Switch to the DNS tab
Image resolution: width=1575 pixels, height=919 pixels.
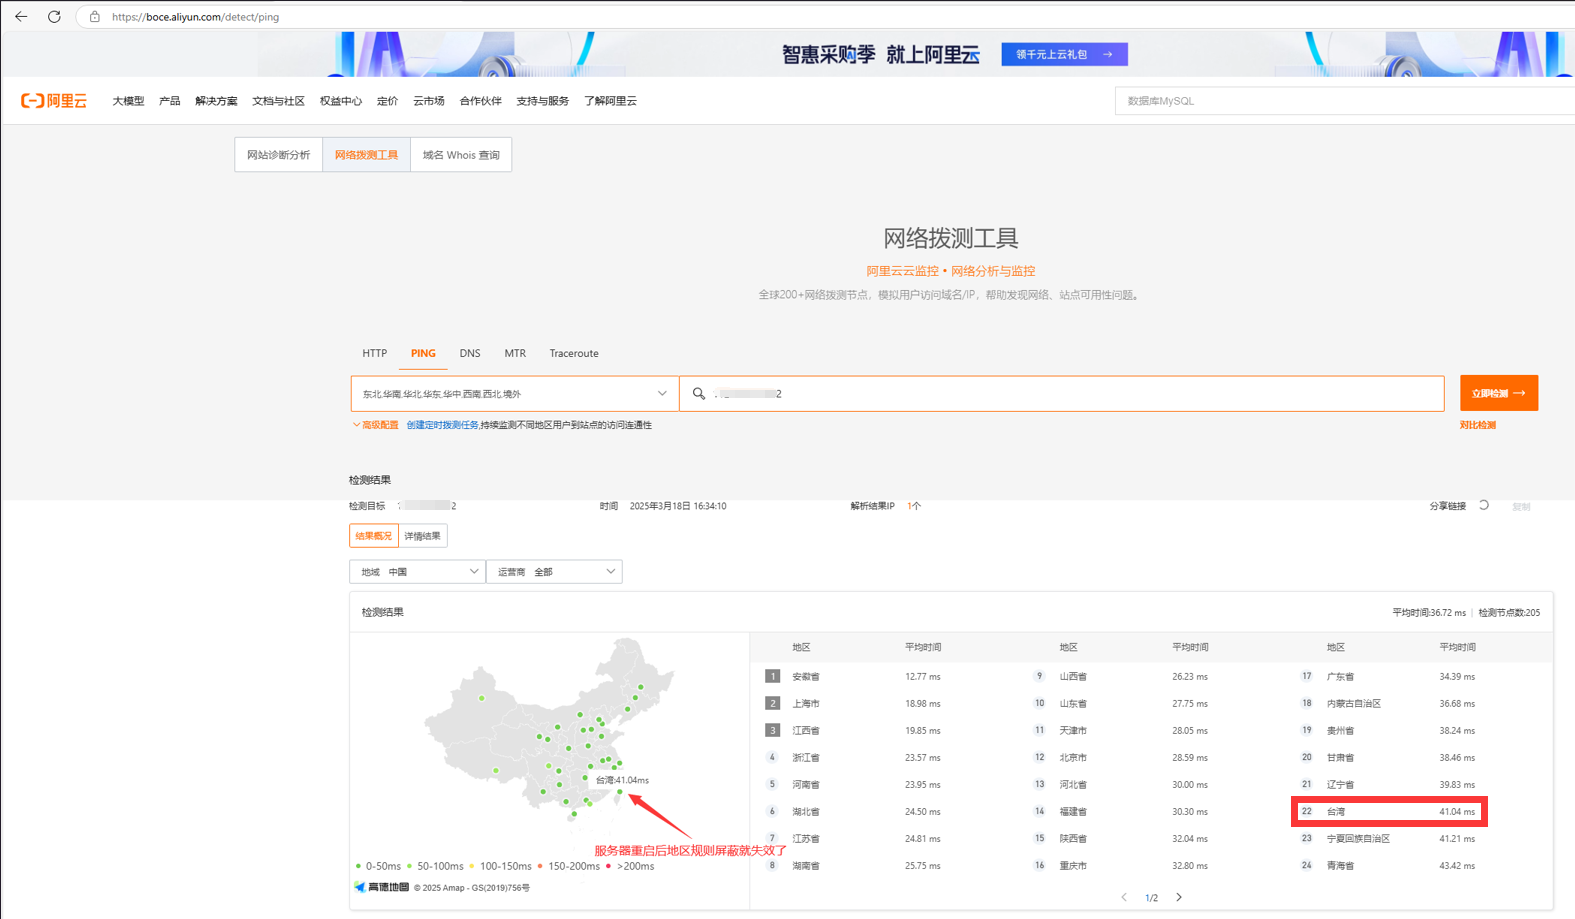point(470,353)
